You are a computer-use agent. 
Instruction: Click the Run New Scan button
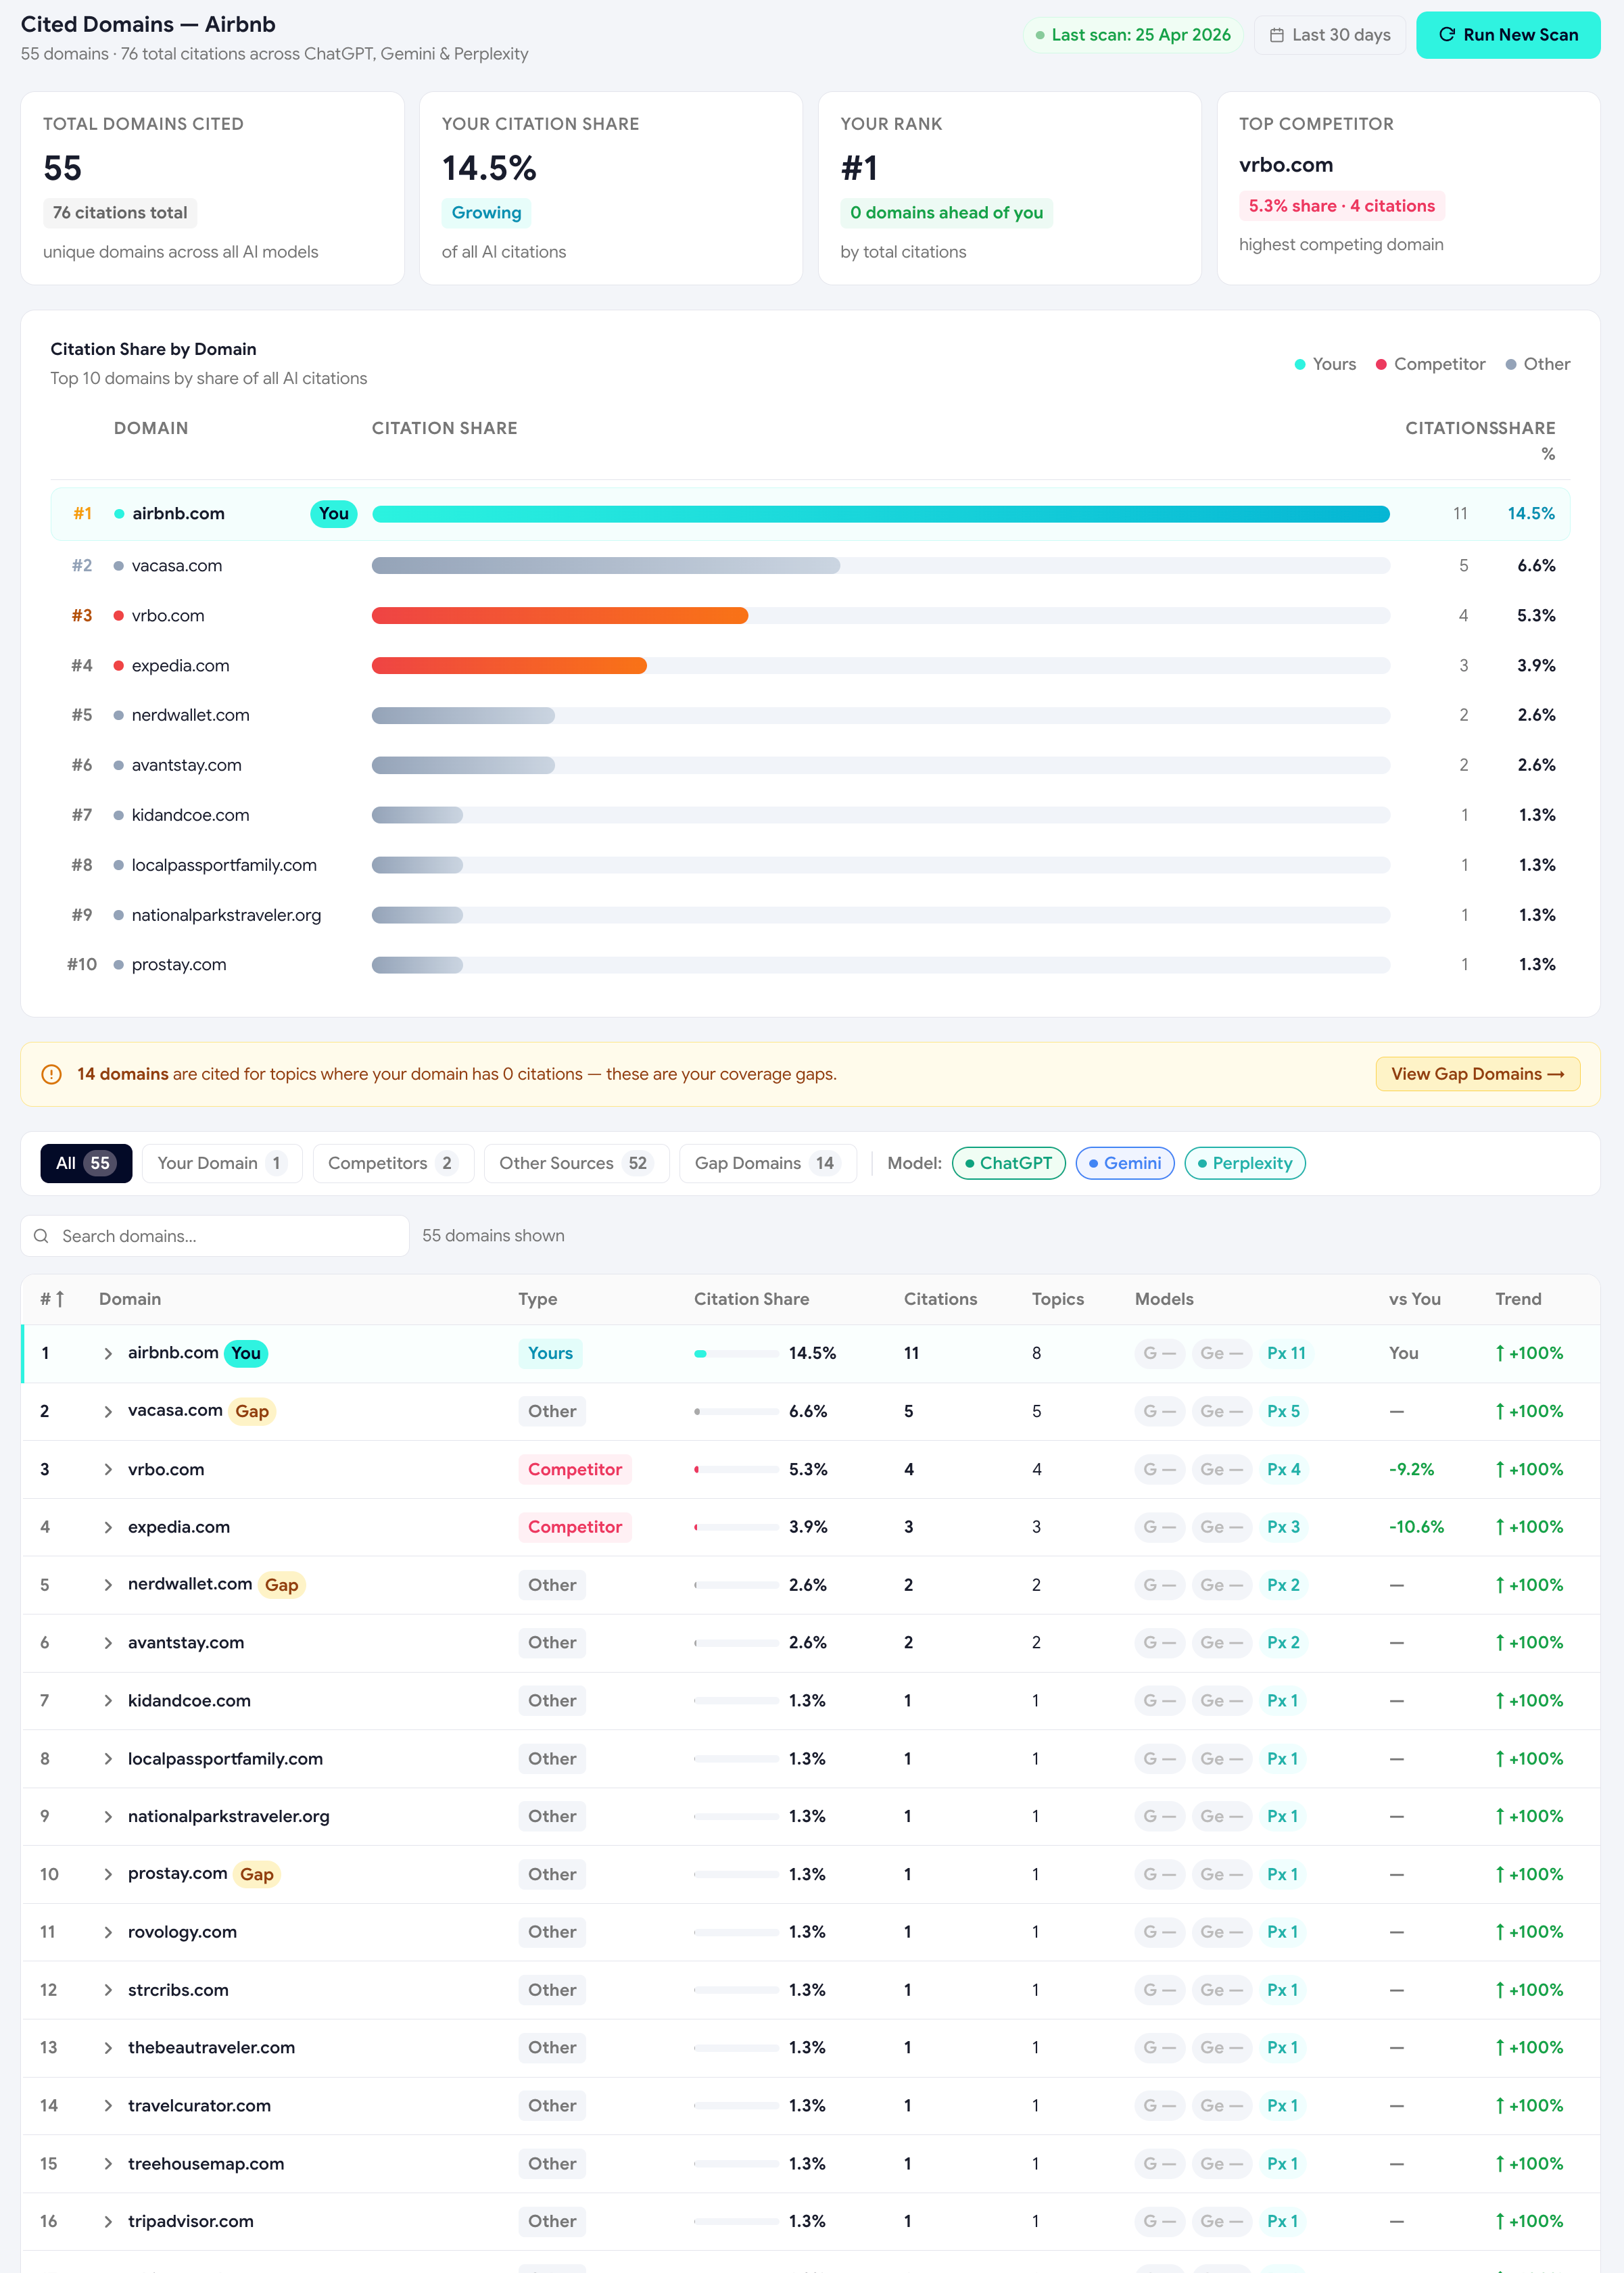coord(1507,35)
